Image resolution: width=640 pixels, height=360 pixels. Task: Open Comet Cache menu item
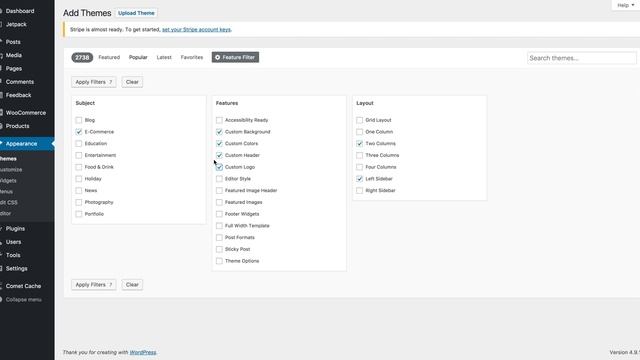[23, 286]
